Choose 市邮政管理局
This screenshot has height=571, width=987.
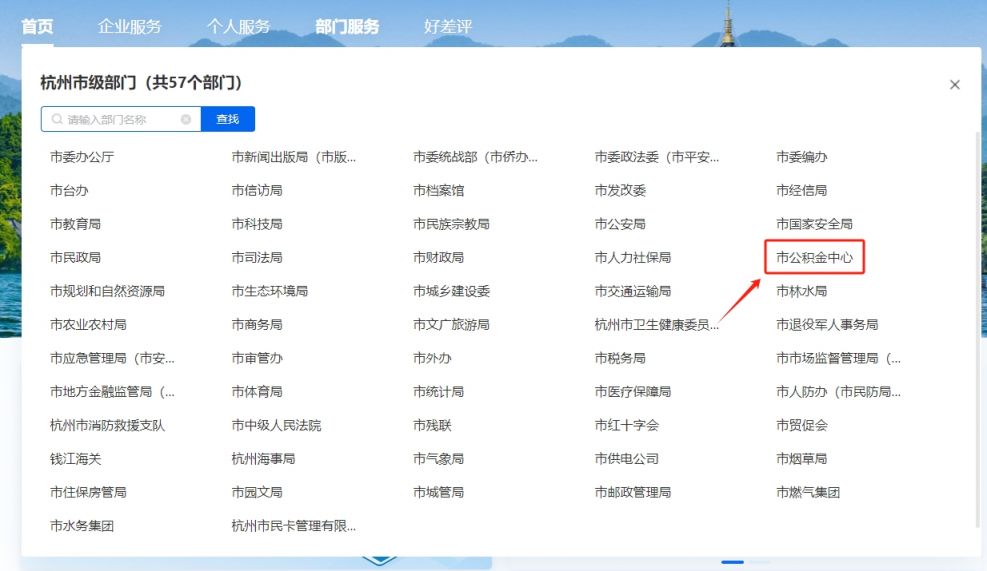point(633,492)
